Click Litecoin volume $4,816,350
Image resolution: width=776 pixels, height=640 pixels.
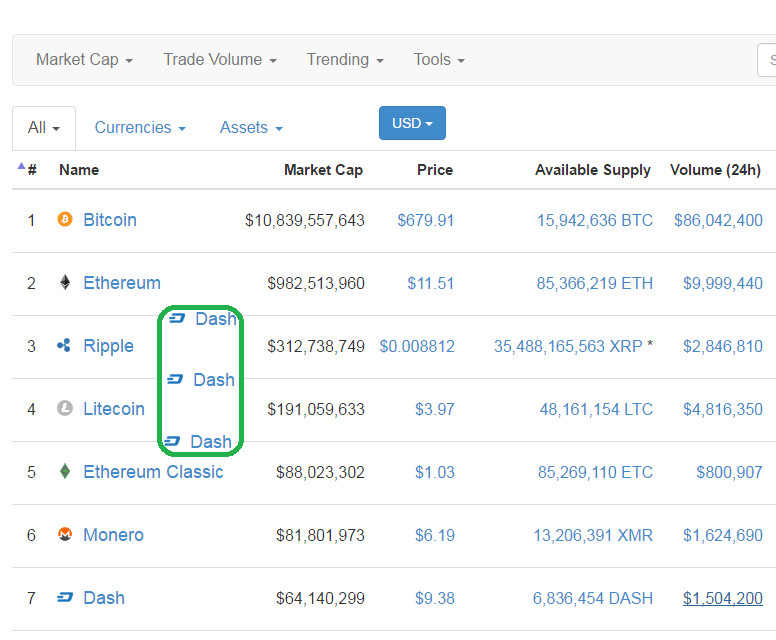coord(723,409)
